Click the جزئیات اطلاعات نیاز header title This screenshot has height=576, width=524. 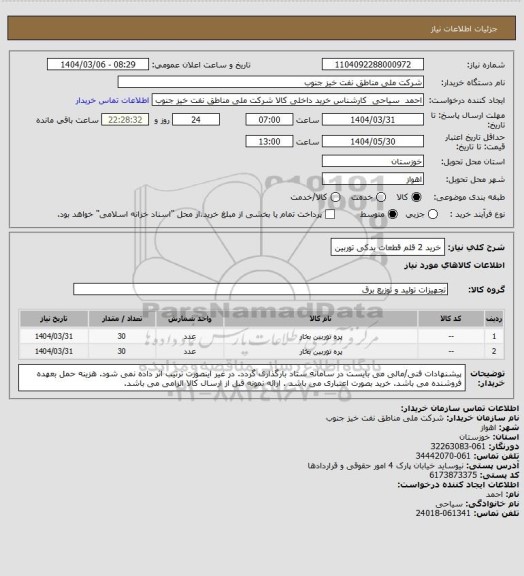464,29
